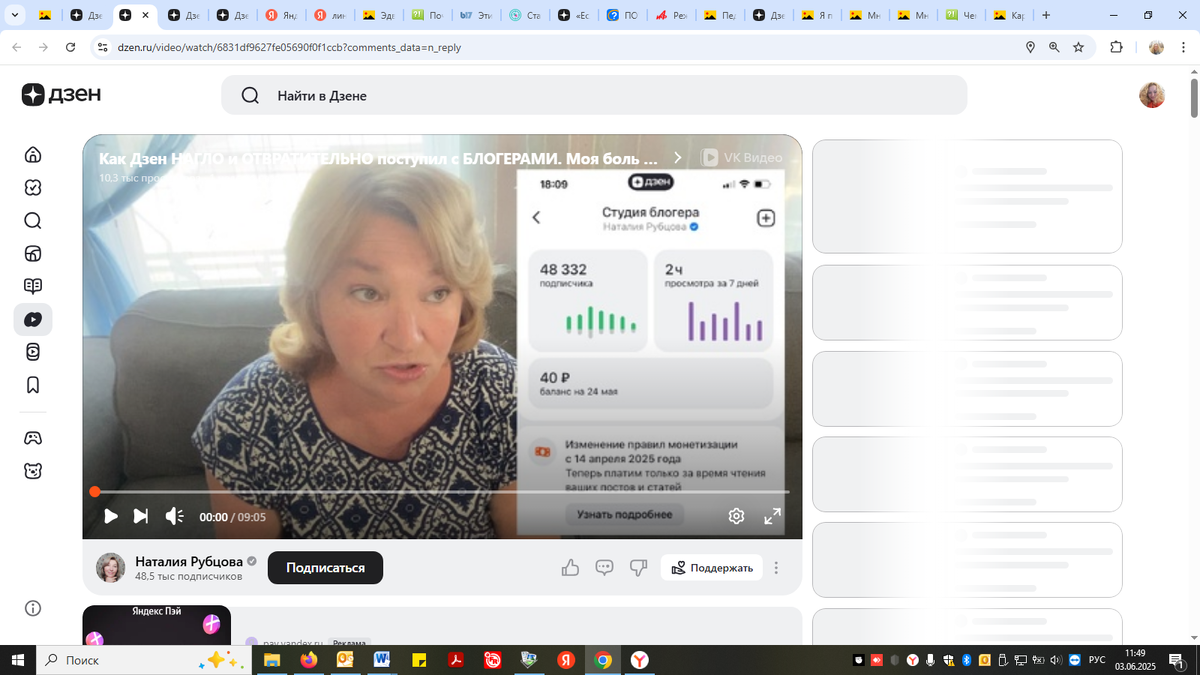
Task: Open Наталия Рубцова channel name link
Action: [x=188, y=561]
